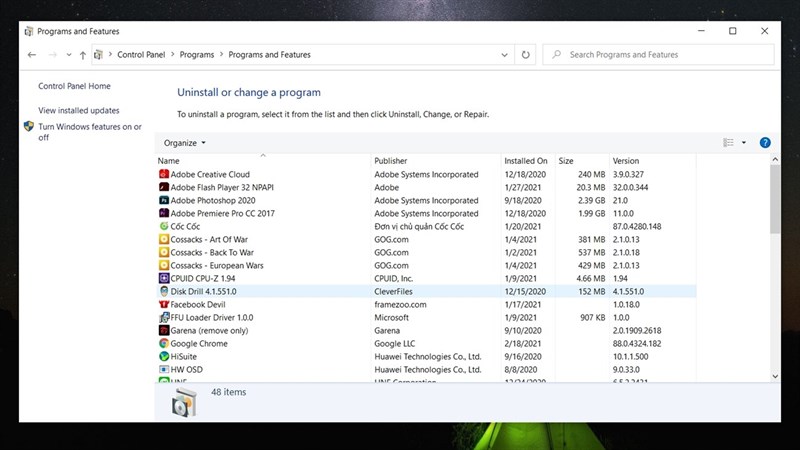Select the Facebook Devil row name
Viewport: 800px width, 450px height.
[x=197, y=305]
